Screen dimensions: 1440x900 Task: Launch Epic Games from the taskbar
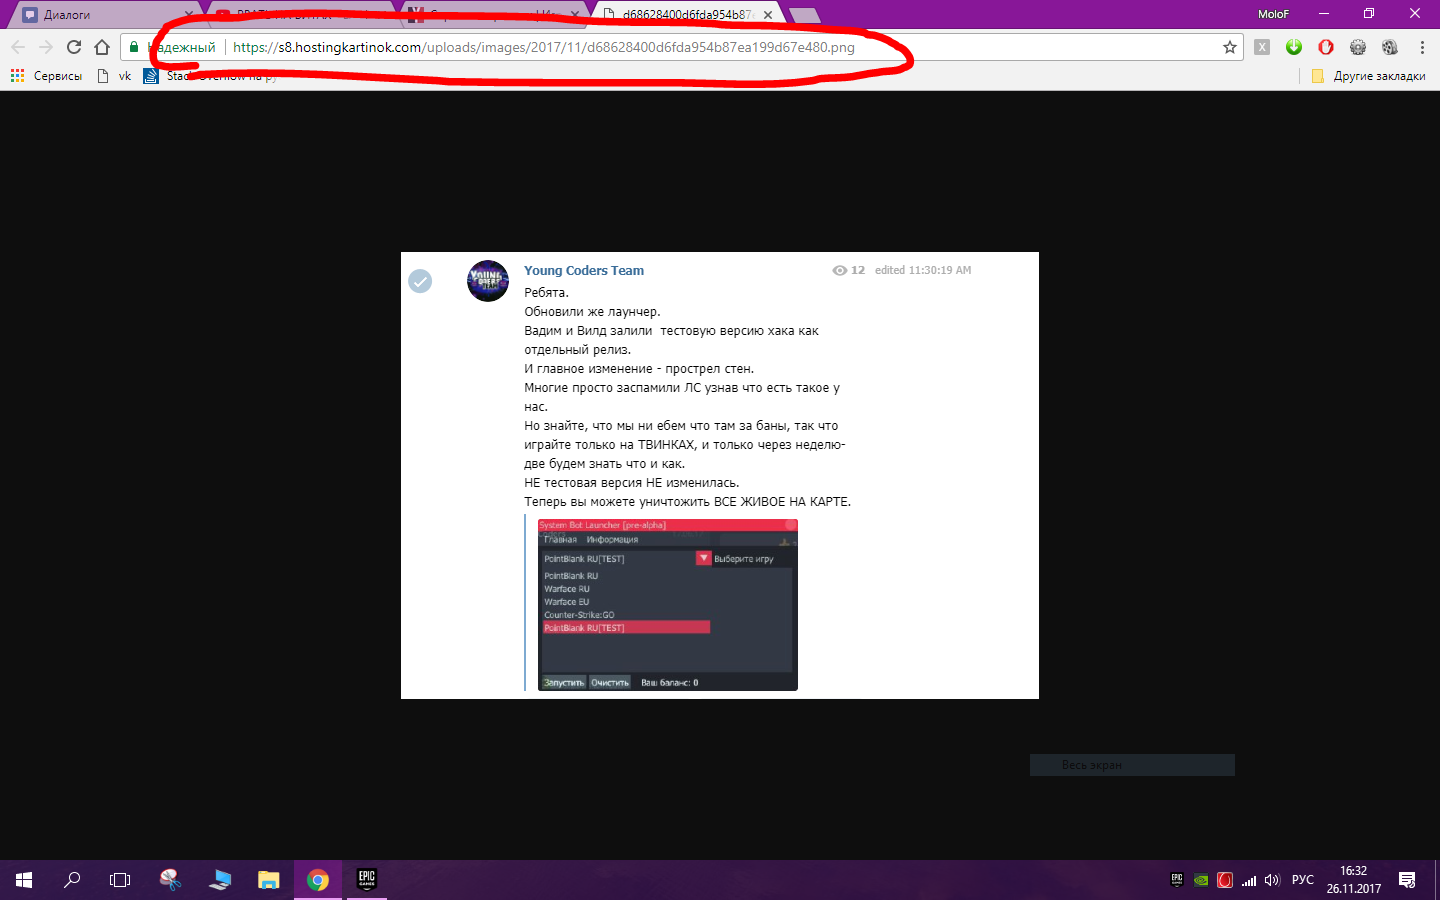click(x=366, y=879)
